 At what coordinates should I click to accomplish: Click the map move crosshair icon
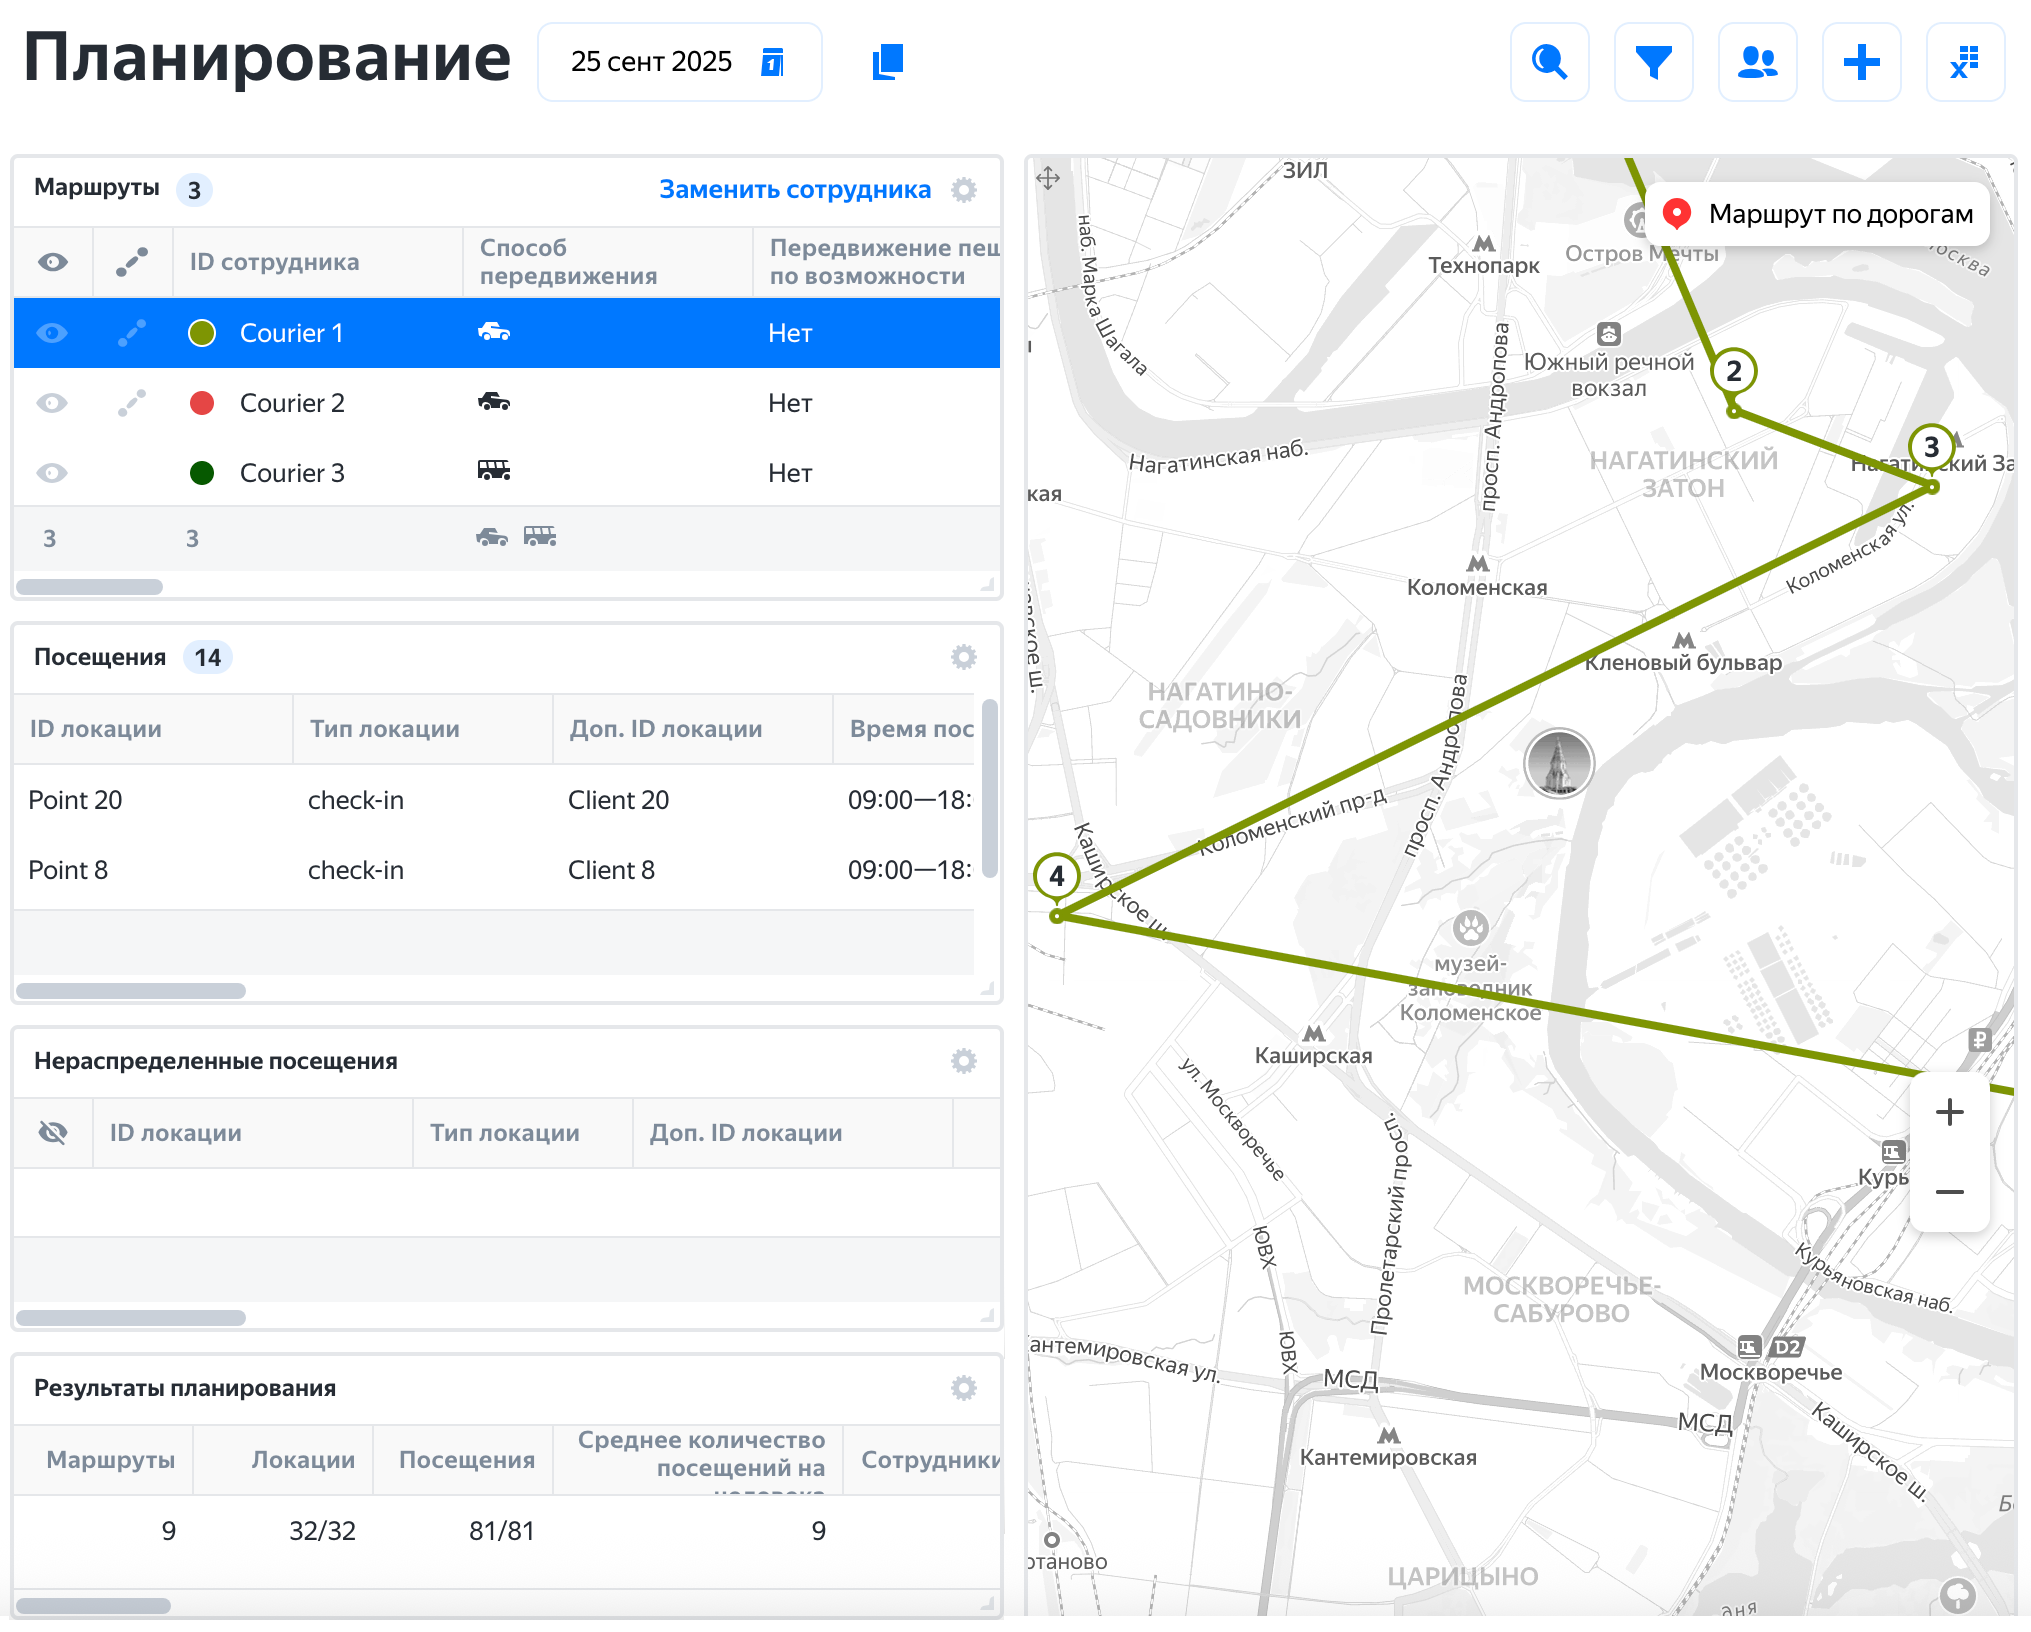coord(1048,179)
